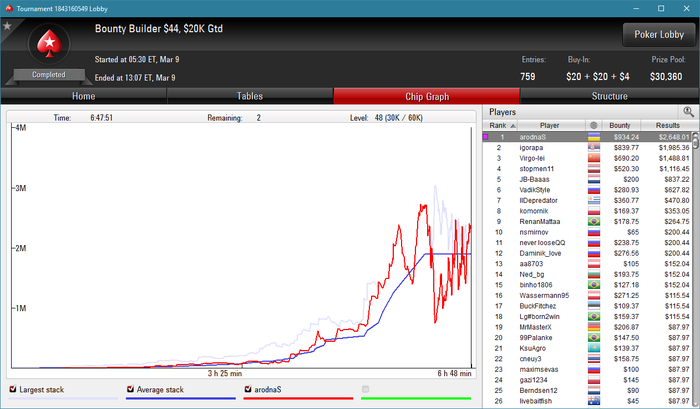This screenshot has height=409, width=700.
Task: Select player cneuy3 row
Action: (588, 359)
